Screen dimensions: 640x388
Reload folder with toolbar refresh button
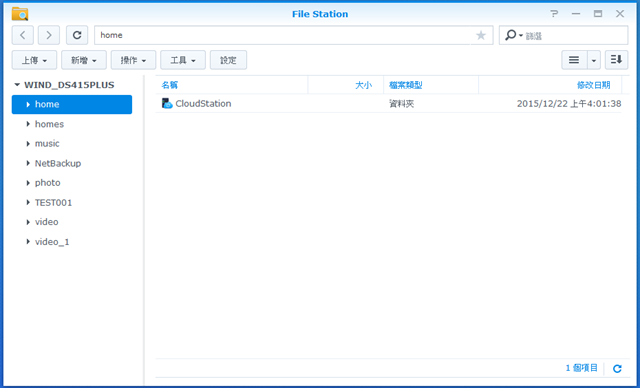77,35
